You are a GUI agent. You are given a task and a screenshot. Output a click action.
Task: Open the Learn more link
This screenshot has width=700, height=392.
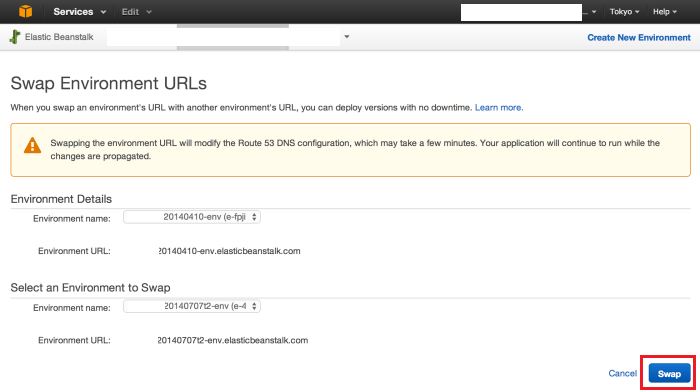coord(499,108)
